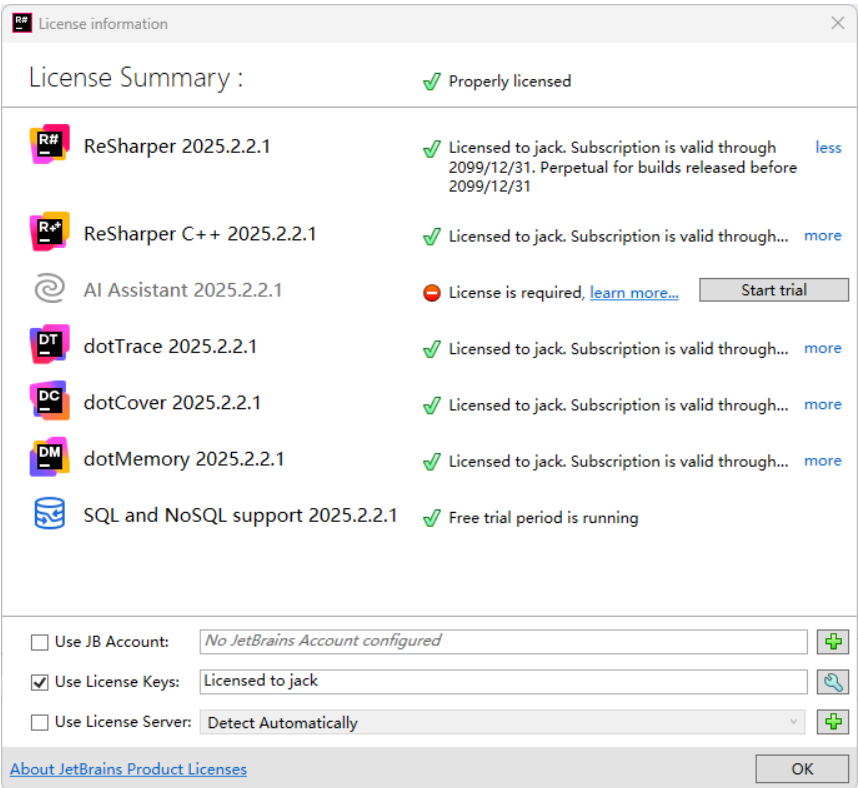Click the ReSharper product icon
858x788 pixels.
50,146
